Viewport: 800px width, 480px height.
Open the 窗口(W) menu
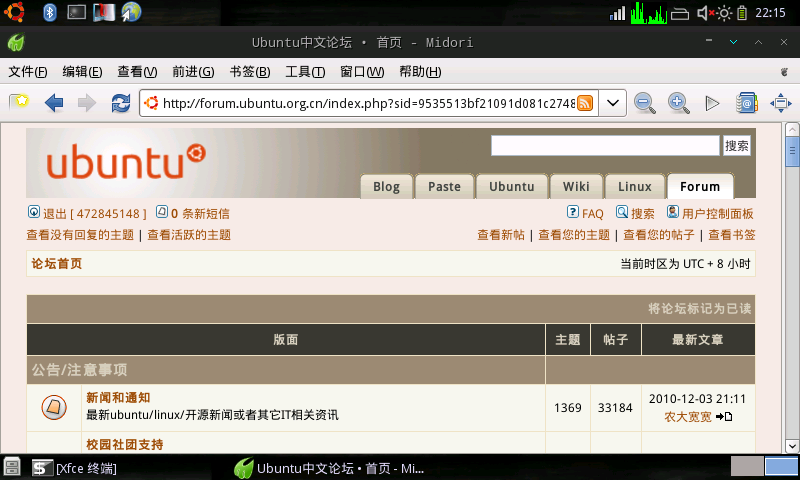362,72
